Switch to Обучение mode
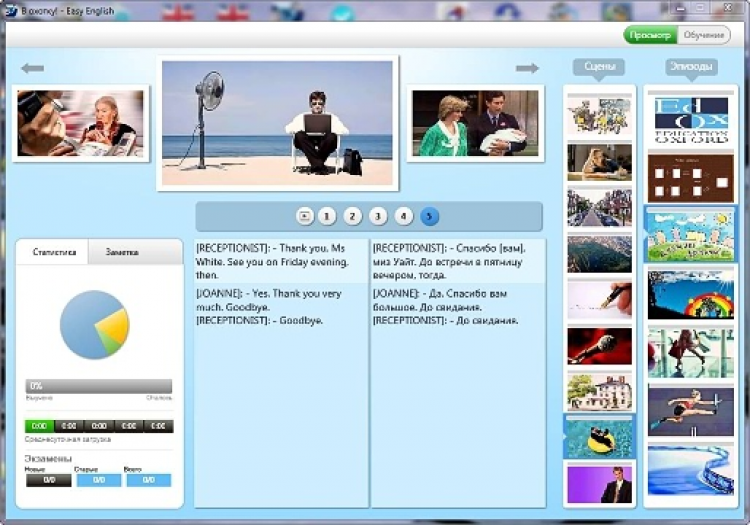 704,35
